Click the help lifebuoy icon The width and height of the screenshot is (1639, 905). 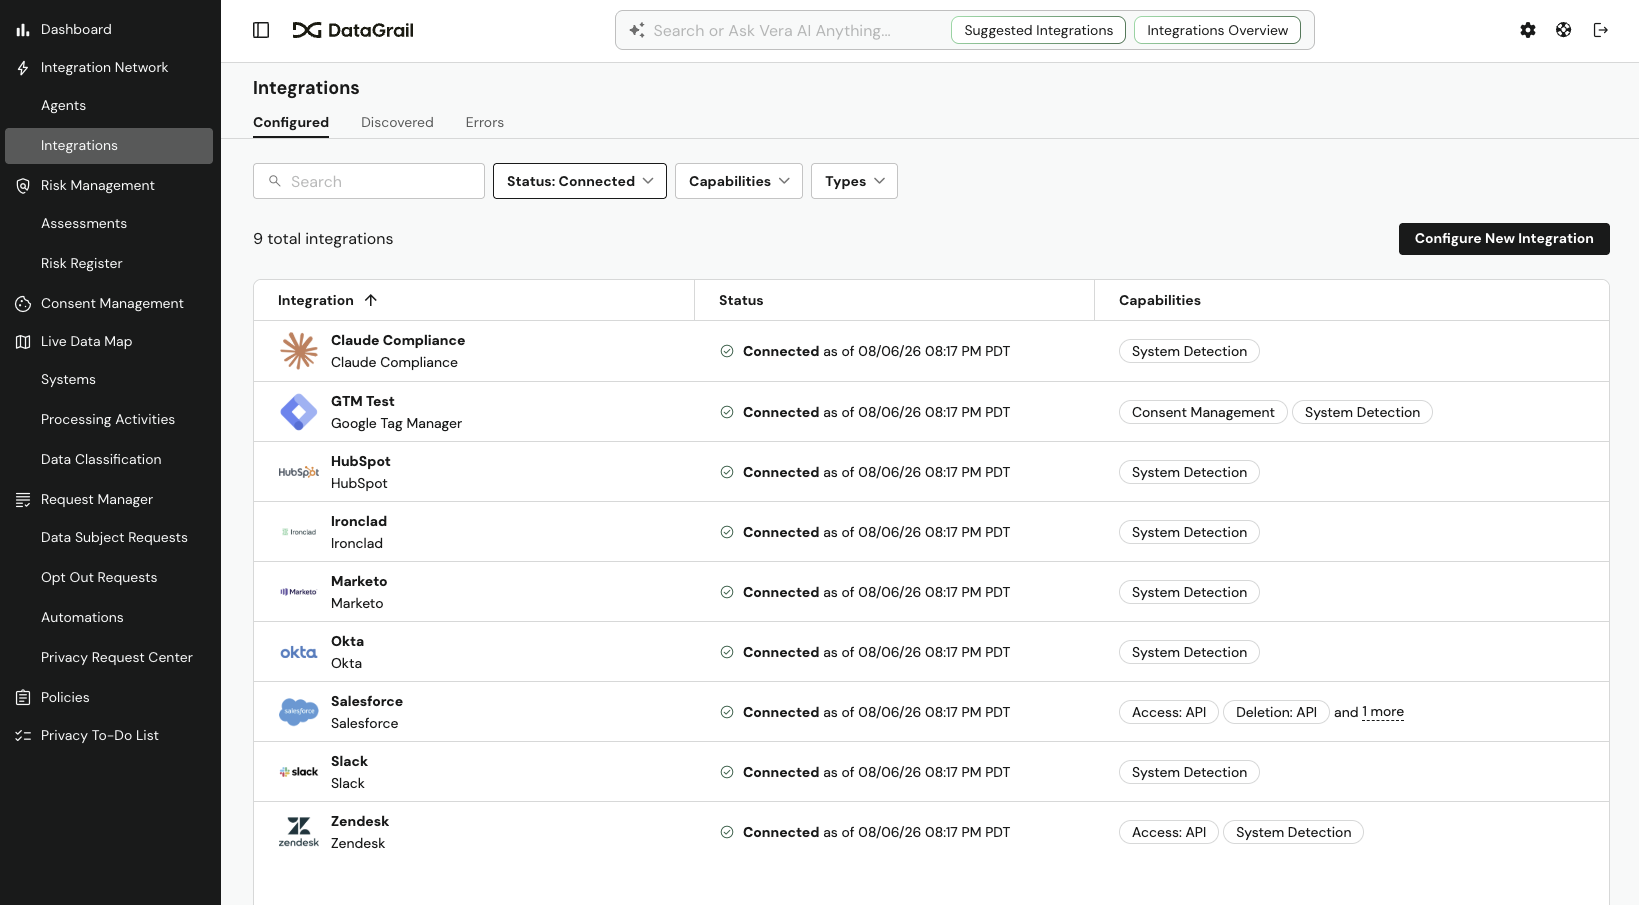(1564, 30)
